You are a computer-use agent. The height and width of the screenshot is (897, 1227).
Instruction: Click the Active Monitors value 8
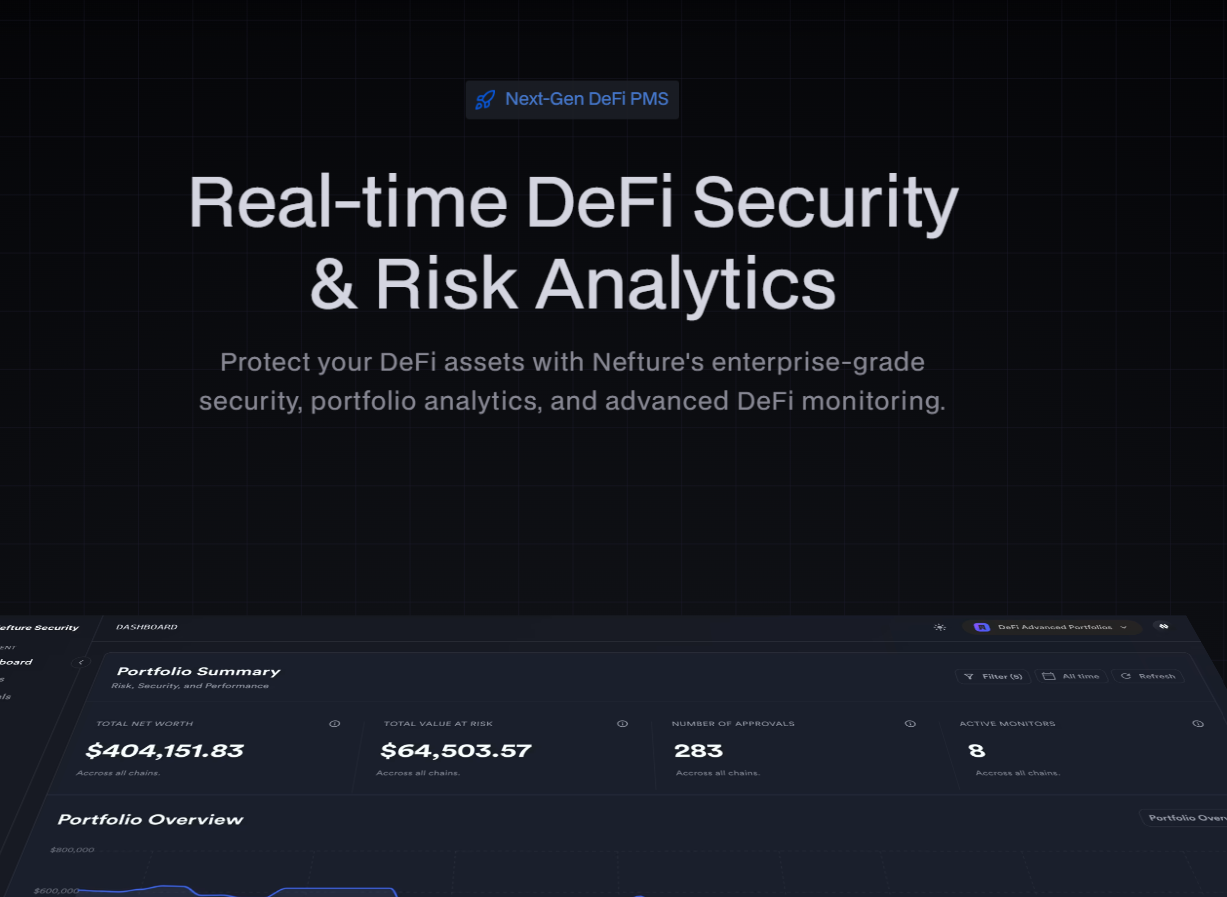[977, 750]
